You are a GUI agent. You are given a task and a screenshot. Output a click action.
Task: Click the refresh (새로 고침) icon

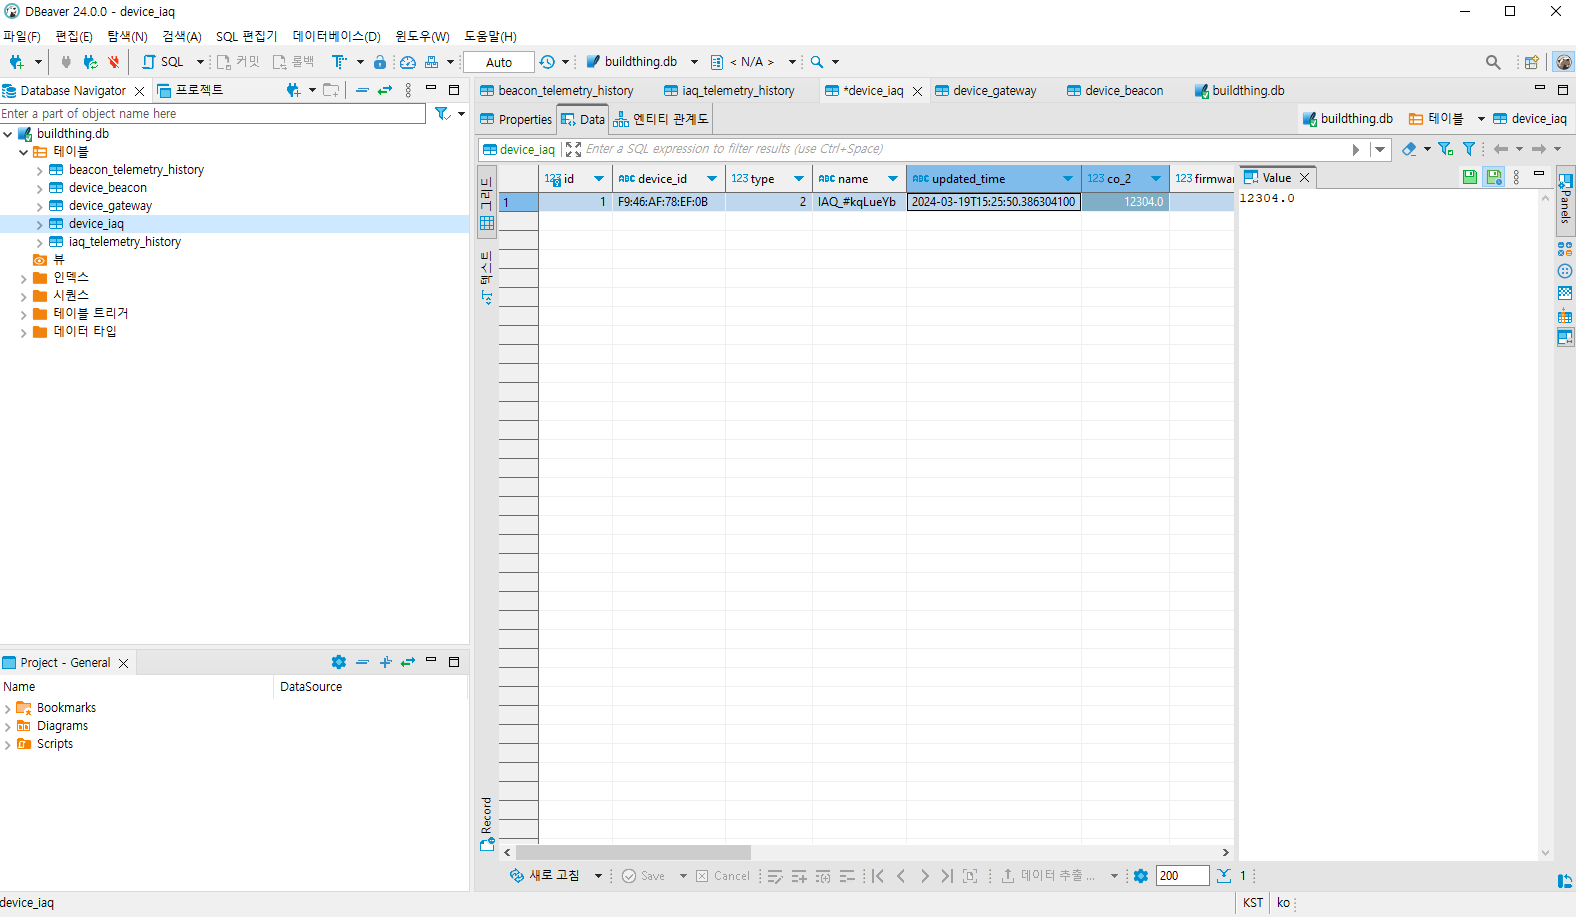pyautogui.click(x=517, y=876)
